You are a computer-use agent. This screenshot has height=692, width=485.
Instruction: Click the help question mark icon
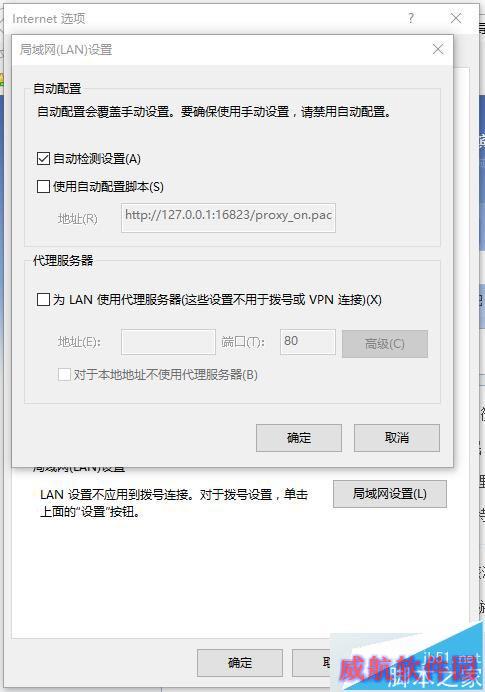[411, 18]
